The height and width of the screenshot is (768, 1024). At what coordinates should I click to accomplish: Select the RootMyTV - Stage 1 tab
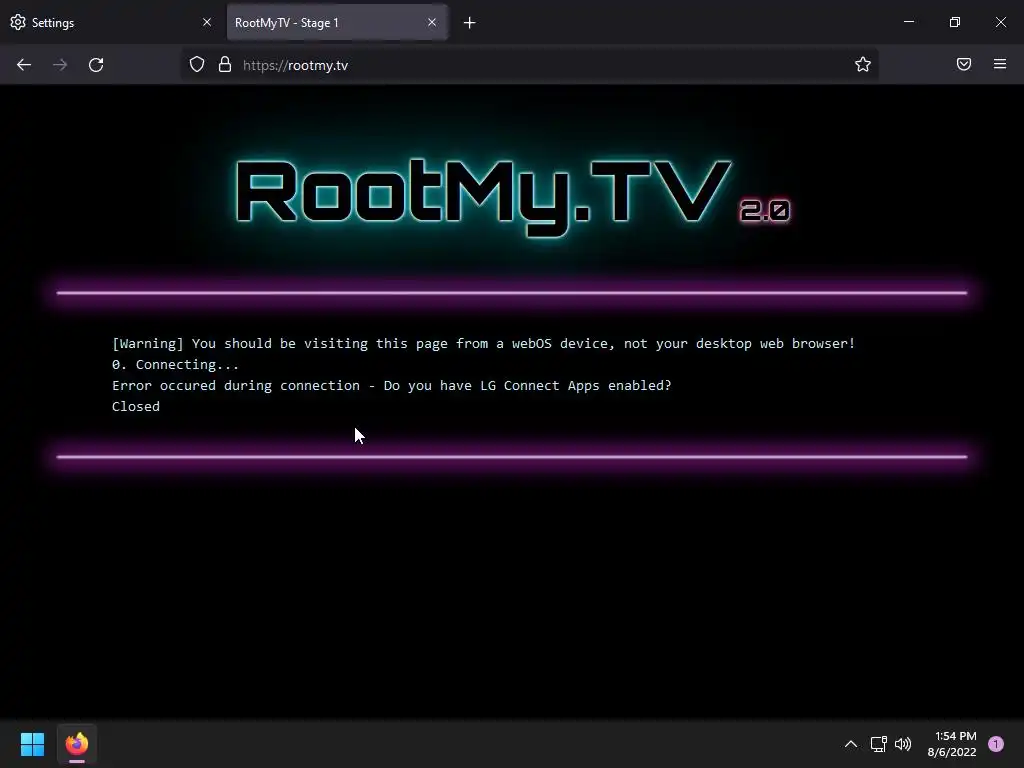click(337, 23)
